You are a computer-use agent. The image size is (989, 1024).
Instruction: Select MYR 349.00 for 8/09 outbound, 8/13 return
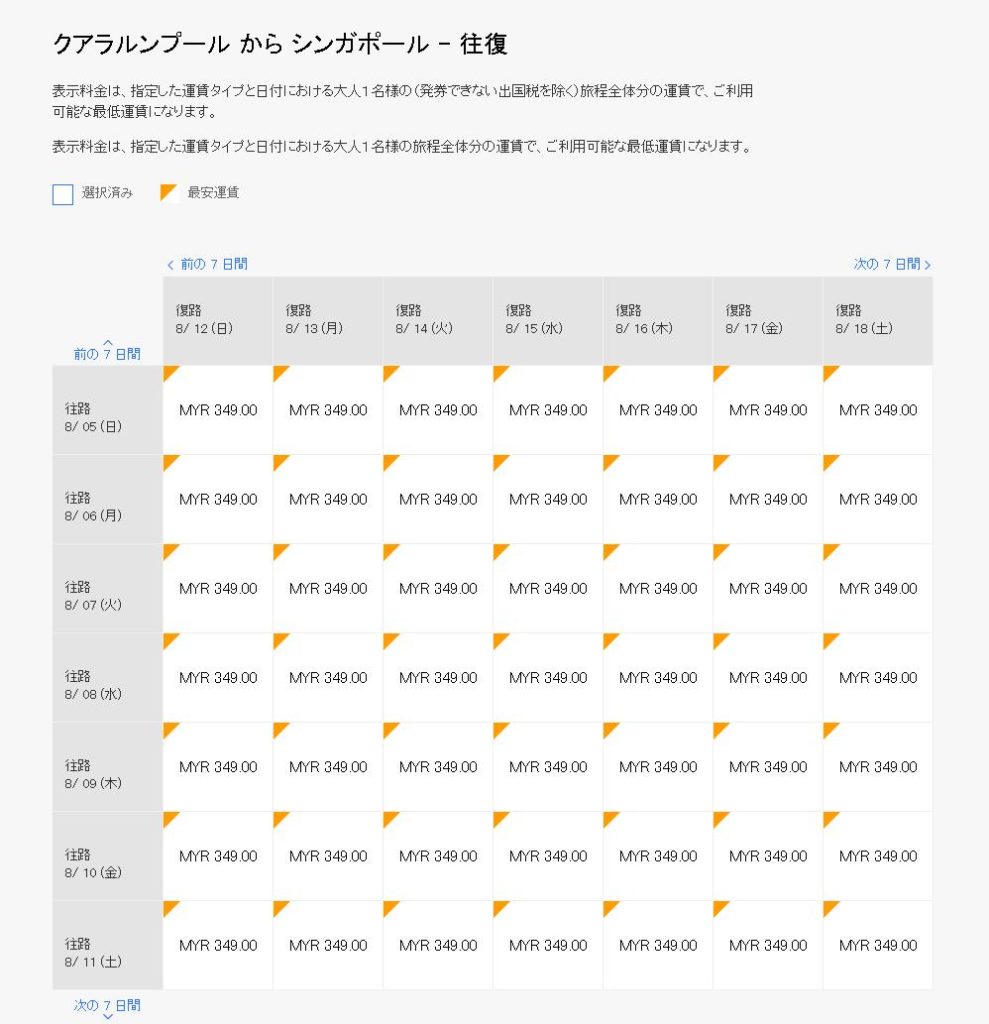(x=328, y=767)
